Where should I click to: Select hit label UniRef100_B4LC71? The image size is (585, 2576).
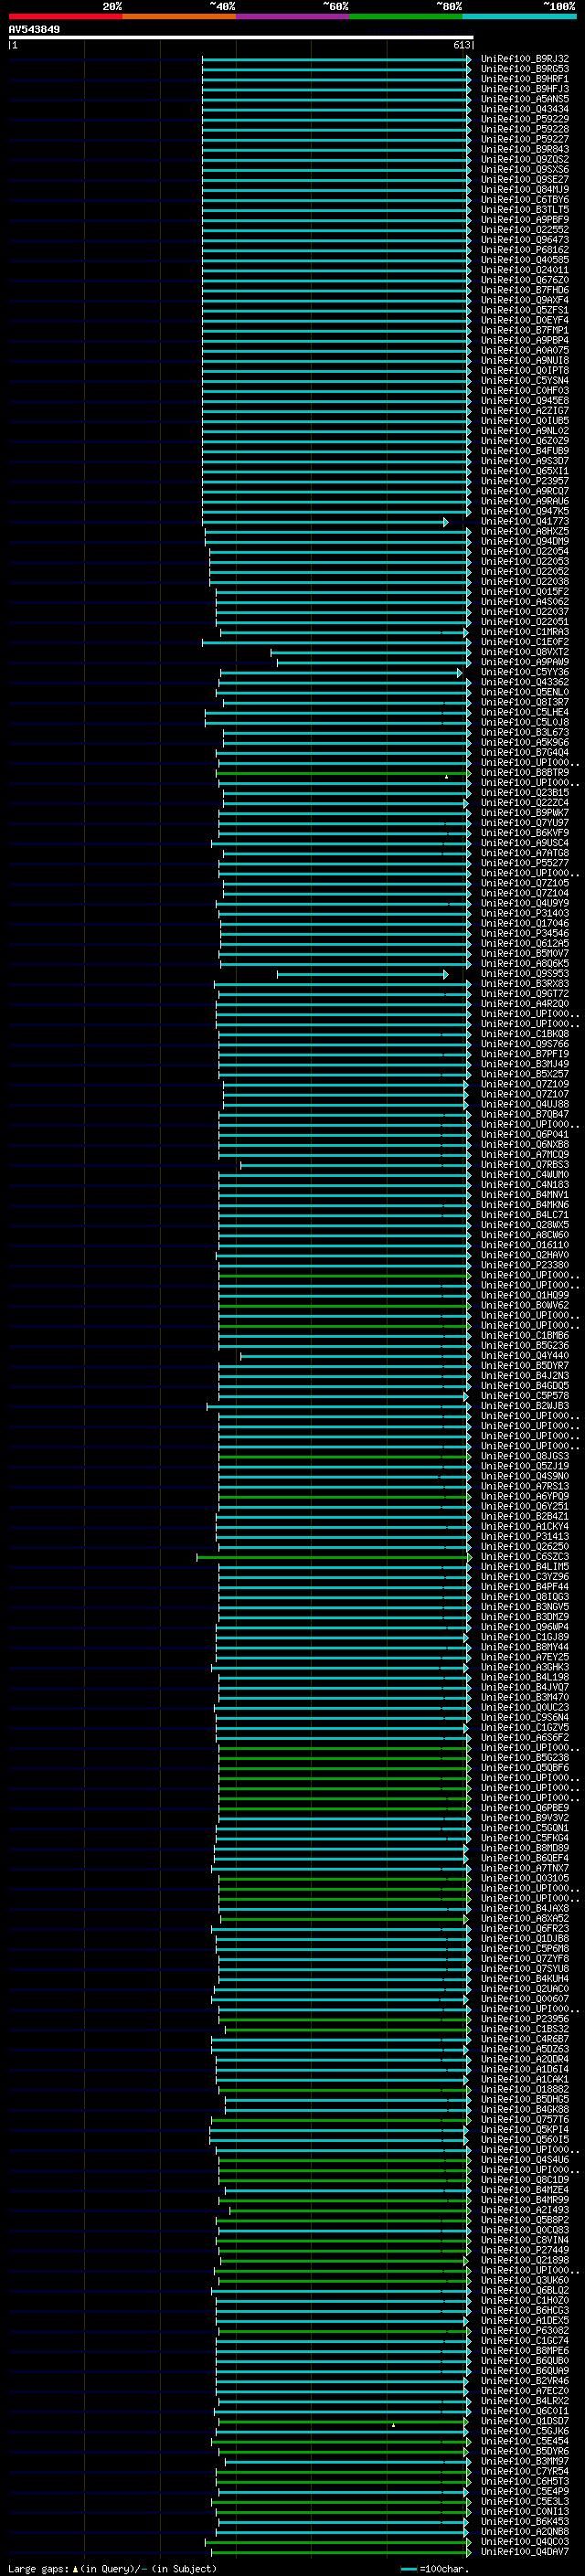pos(524,1215)
